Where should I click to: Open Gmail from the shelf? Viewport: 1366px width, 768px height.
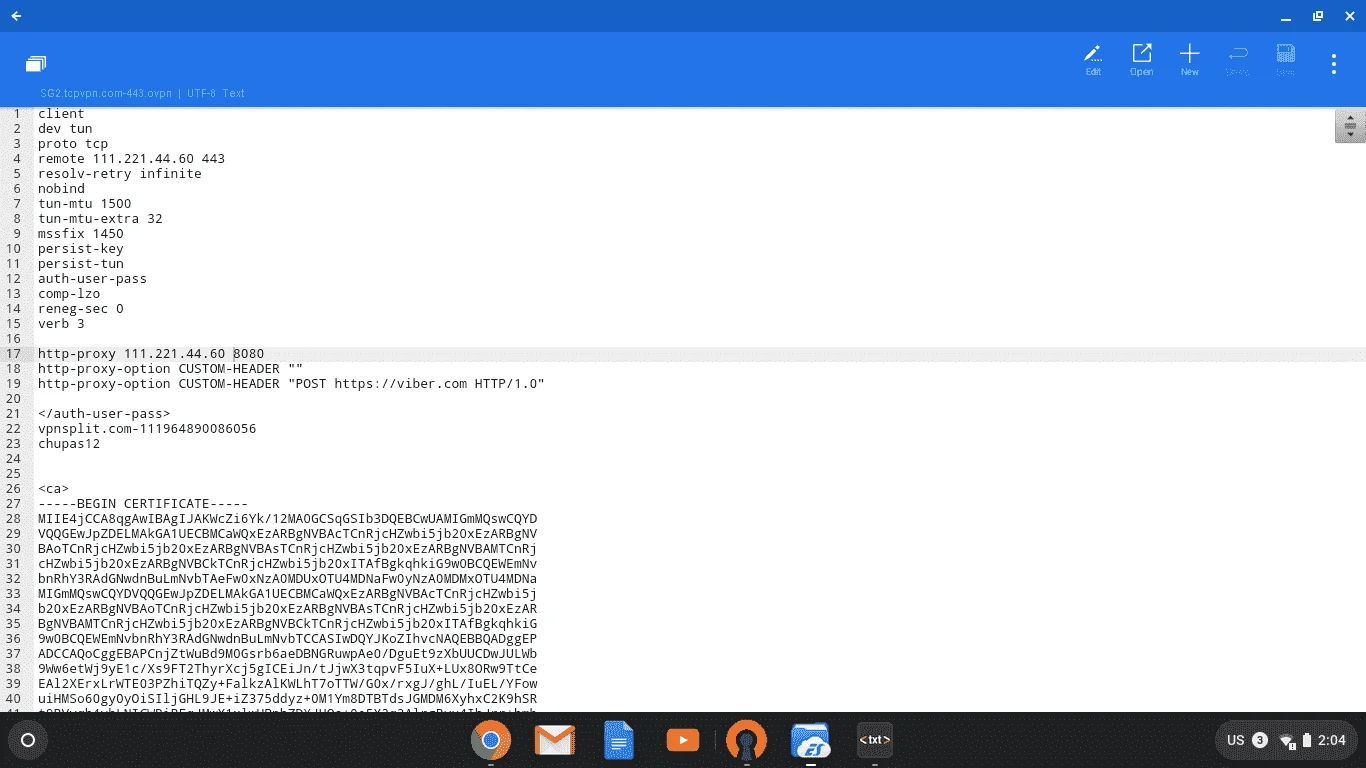554,741
